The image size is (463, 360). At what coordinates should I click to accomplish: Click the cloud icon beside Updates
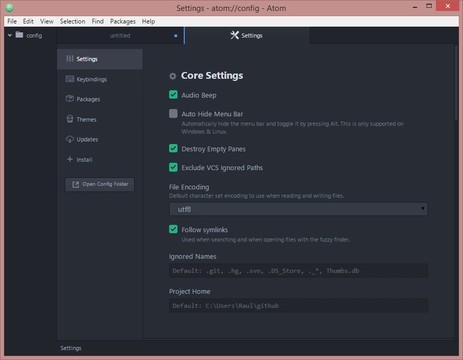point(70,139)
